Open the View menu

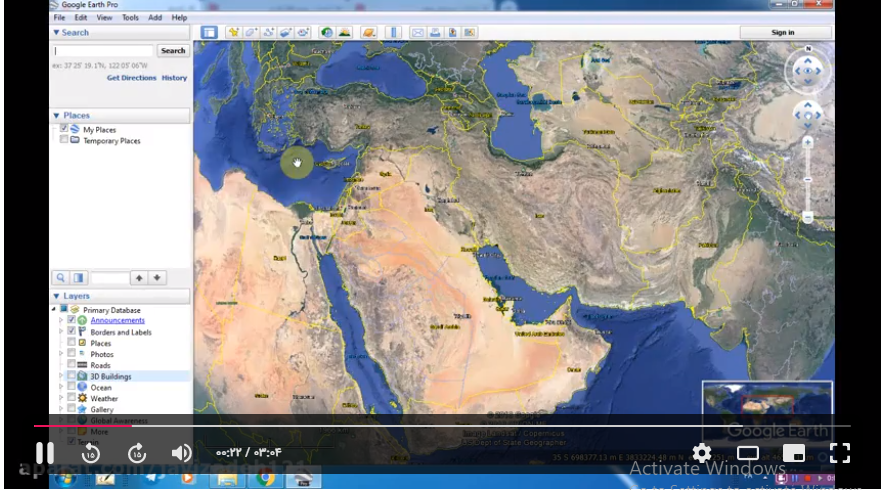click(104, 18)
